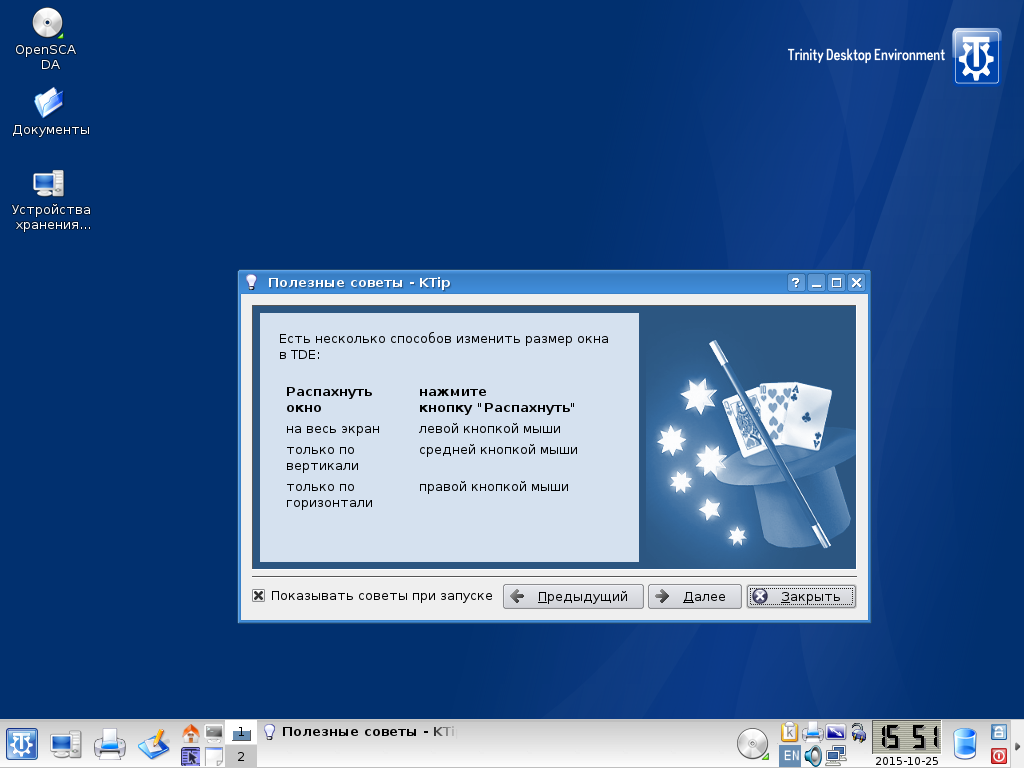Open the Документы folder on desktop

point(48,103)
